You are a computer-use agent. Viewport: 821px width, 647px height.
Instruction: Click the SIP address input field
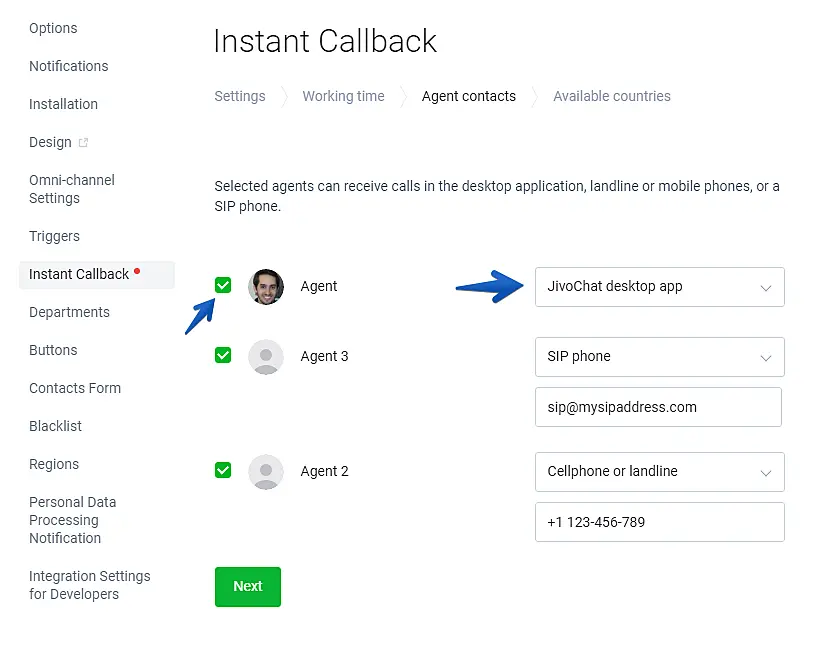point(658,408)
